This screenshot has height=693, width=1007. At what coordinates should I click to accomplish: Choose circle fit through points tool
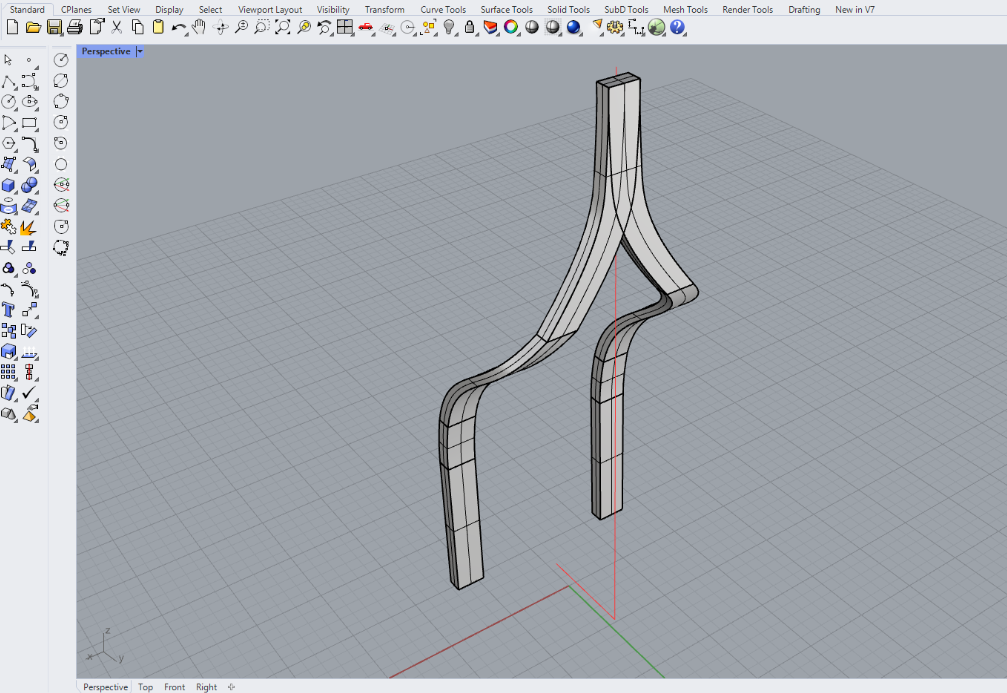(61, 248)
